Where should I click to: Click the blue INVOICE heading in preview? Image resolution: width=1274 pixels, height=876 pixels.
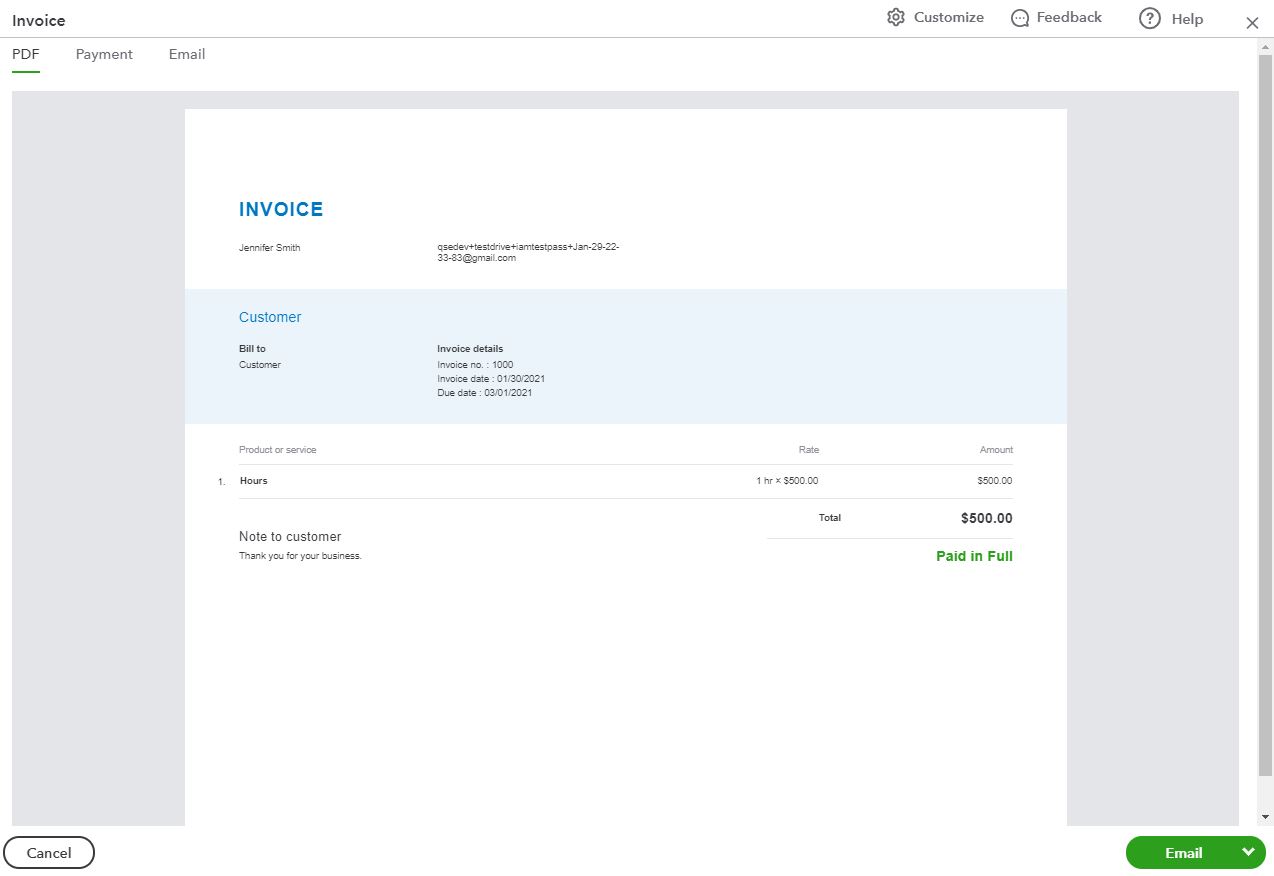281,209
